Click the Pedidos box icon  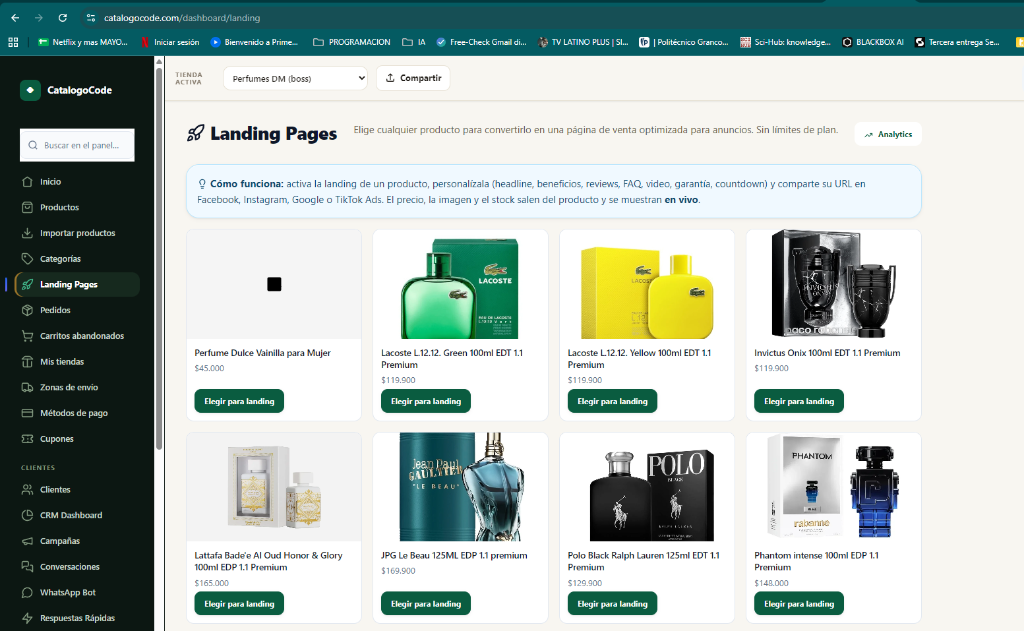[27, 310]
